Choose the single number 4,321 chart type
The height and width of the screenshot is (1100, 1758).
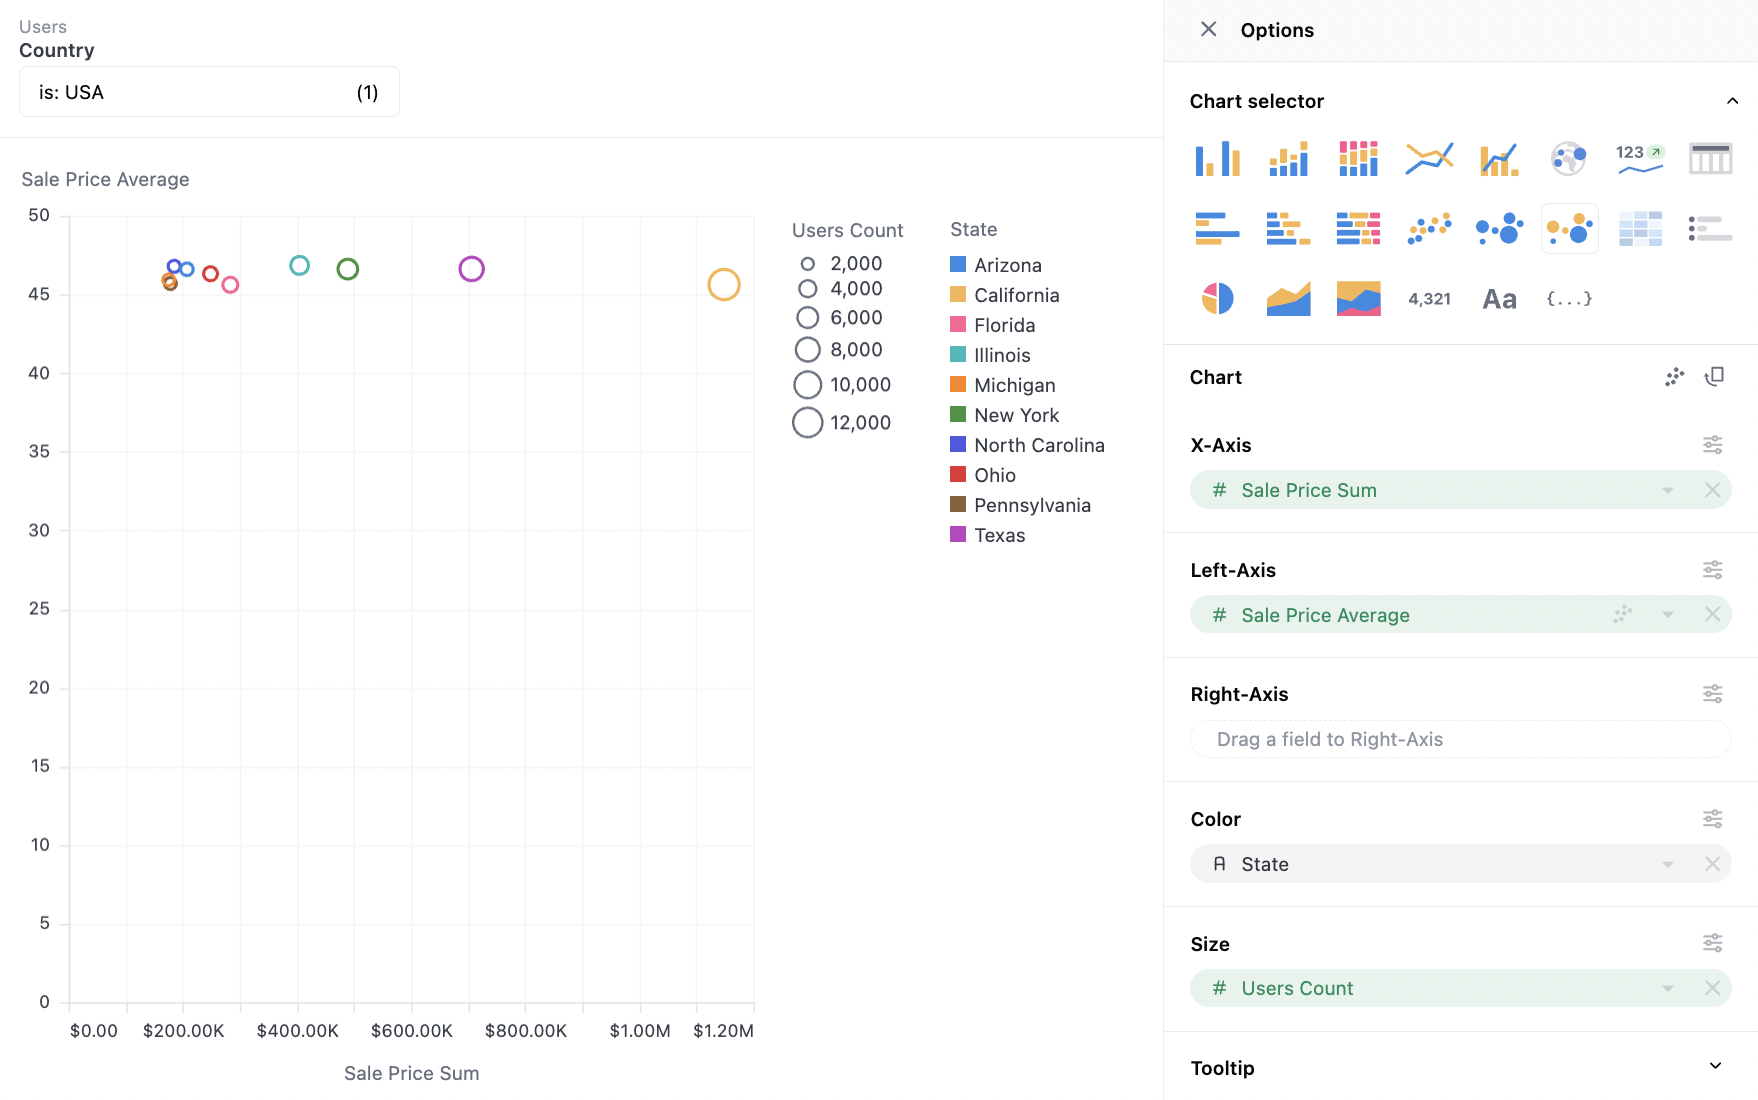(1429, 298)
